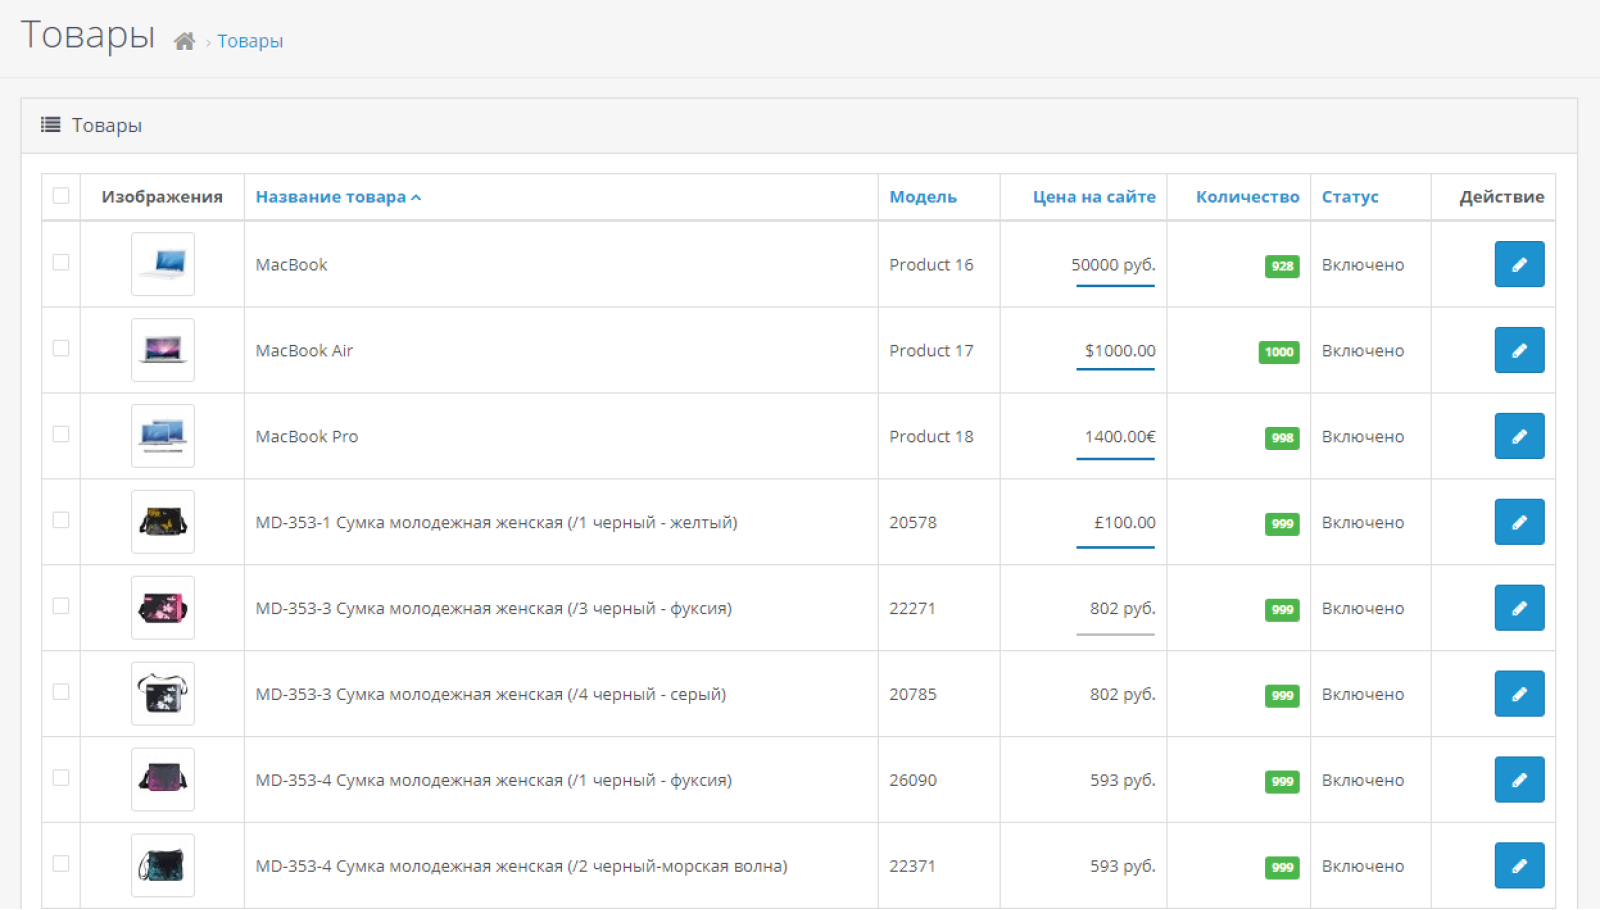Screen dimensions: 1600x910
Task: Click pencil edit for model 20785
Action: coord(1520,694)
